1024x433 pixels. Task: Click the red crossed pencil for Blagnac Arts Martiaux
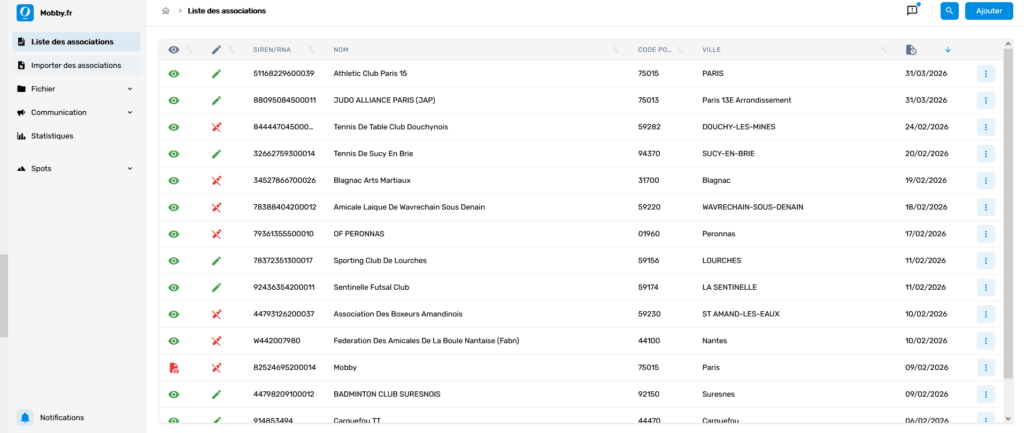coord(216,180)
